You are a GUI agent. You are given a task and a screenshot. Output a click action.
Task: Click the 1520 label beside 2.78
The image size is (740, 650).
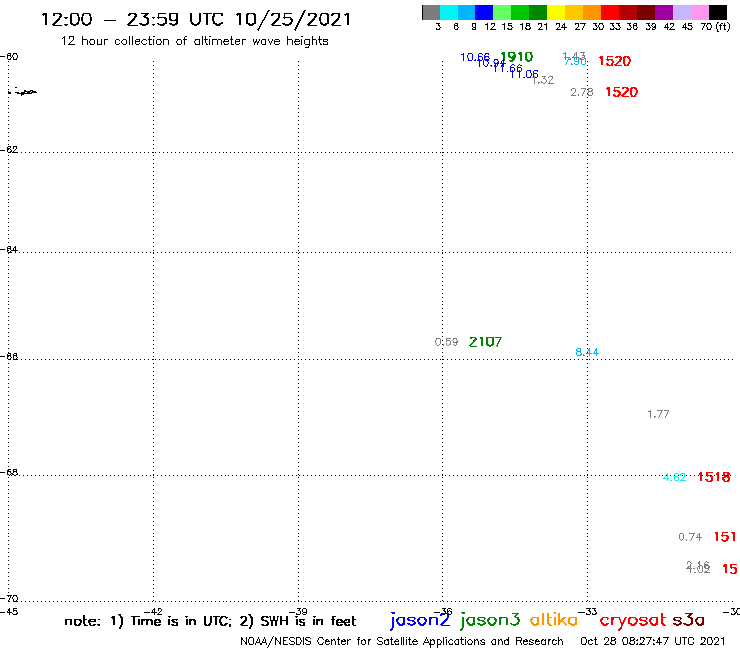coord(622,92)
